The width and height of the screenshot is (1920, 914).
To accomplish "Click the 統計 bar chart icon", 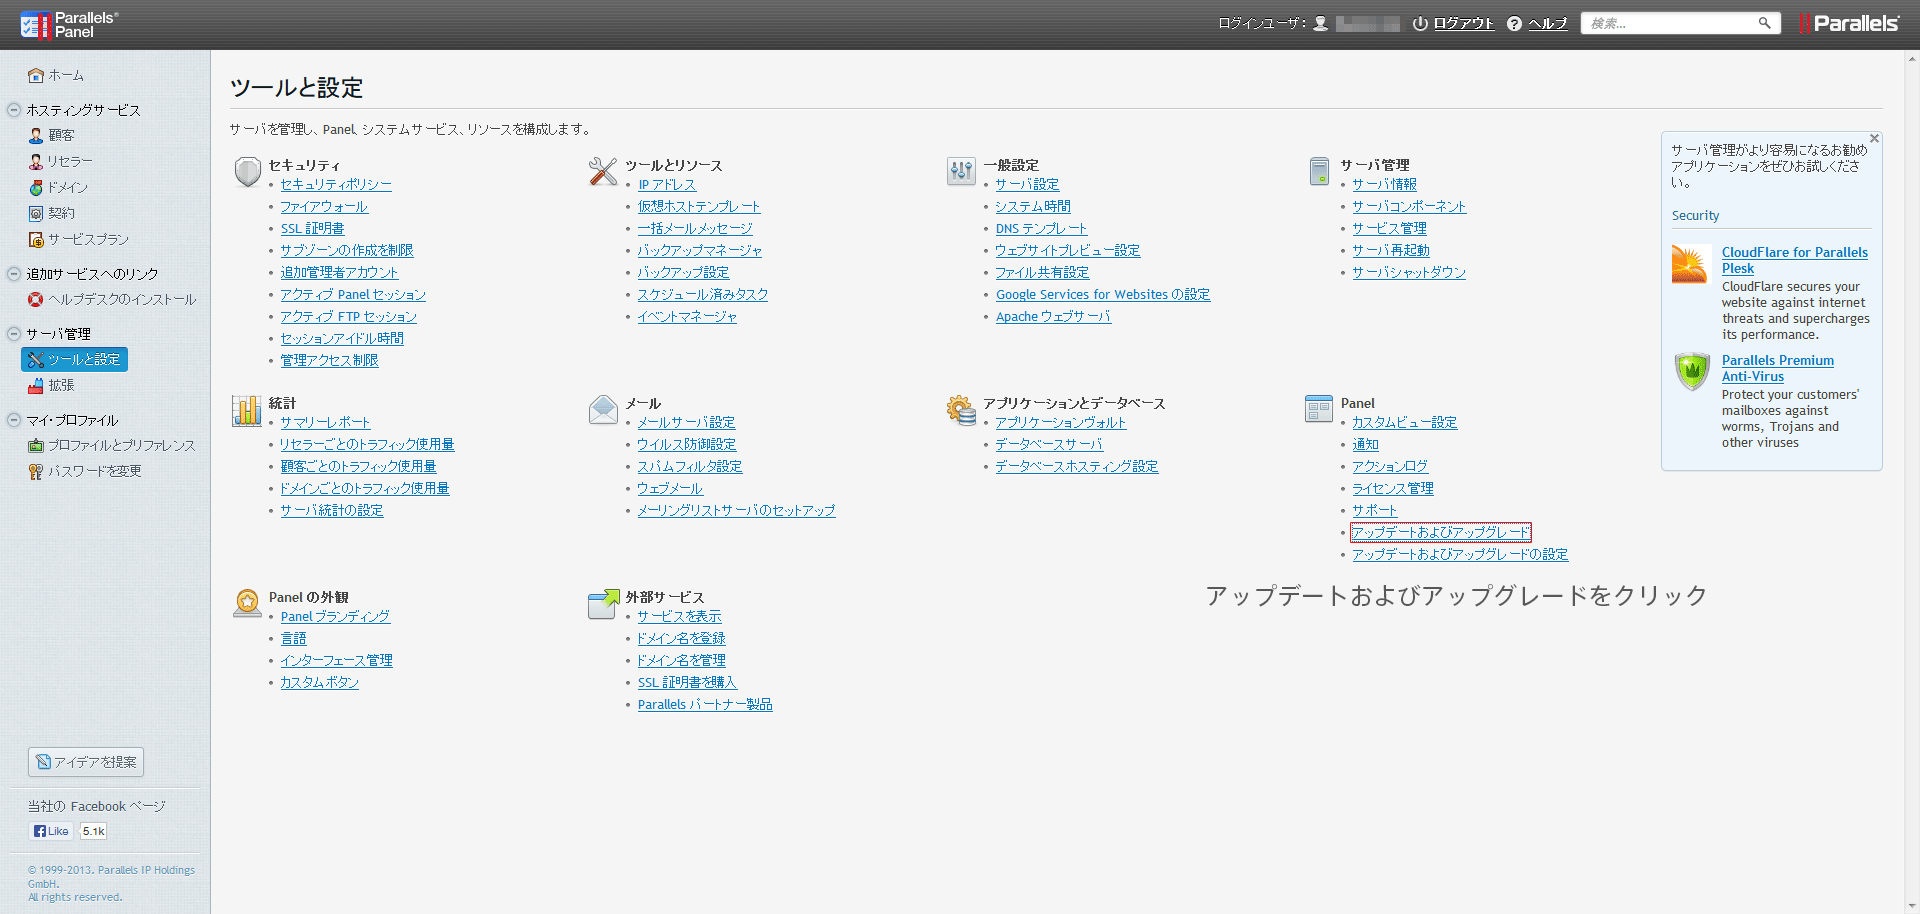I will point(247,410).
